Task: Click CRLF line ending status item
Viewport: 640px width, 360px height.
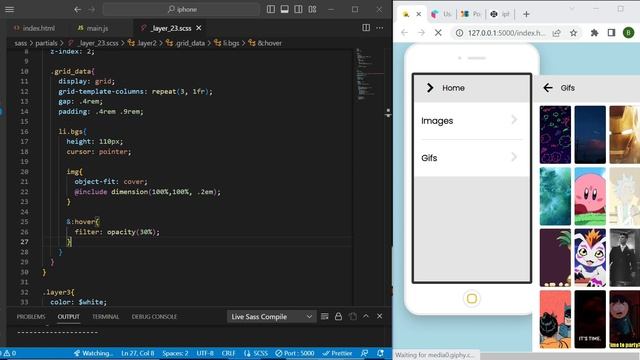Action: [x=229, y=353]
